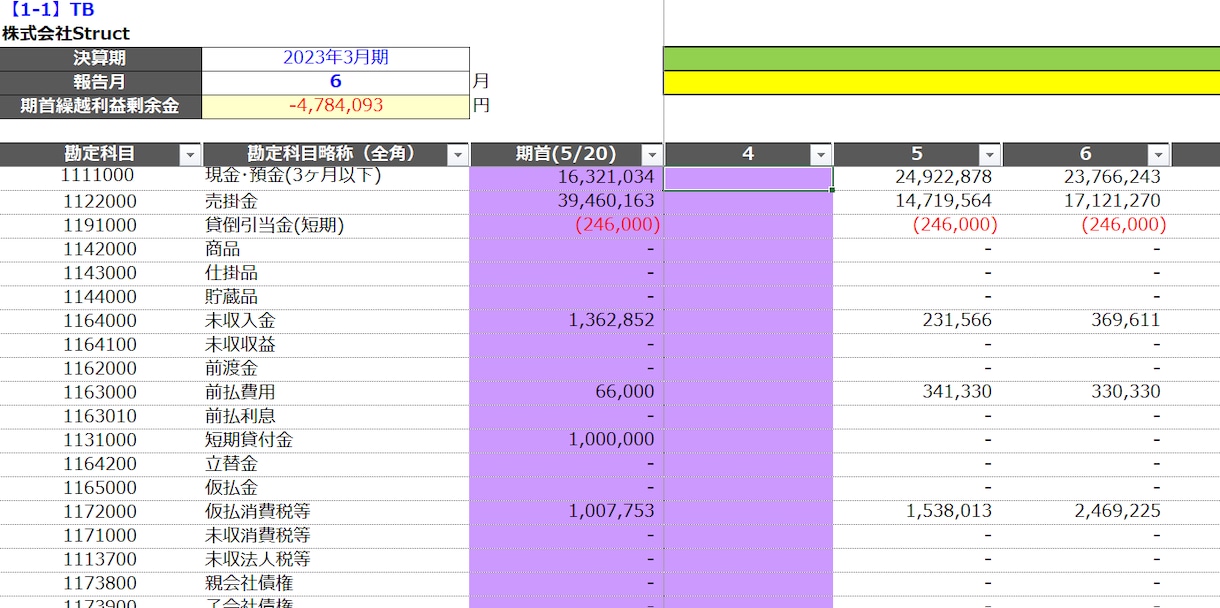Open filter dropdown for column 6
This screenshot has width=1220, height=608.
click(1159, 155)
